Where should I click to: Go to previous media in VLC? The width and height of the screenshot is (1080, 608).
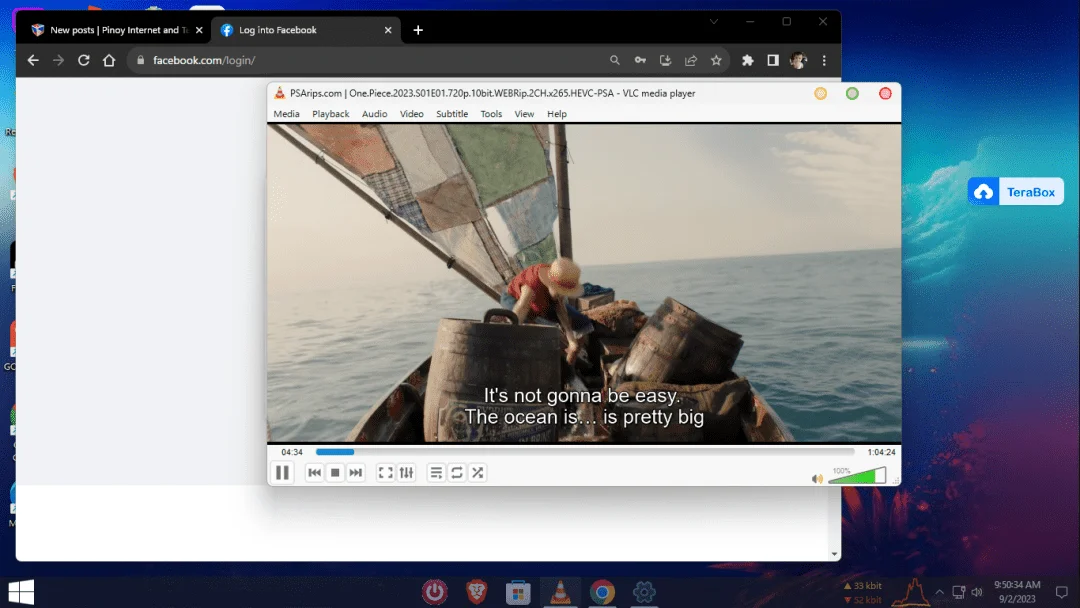point(314,472)
